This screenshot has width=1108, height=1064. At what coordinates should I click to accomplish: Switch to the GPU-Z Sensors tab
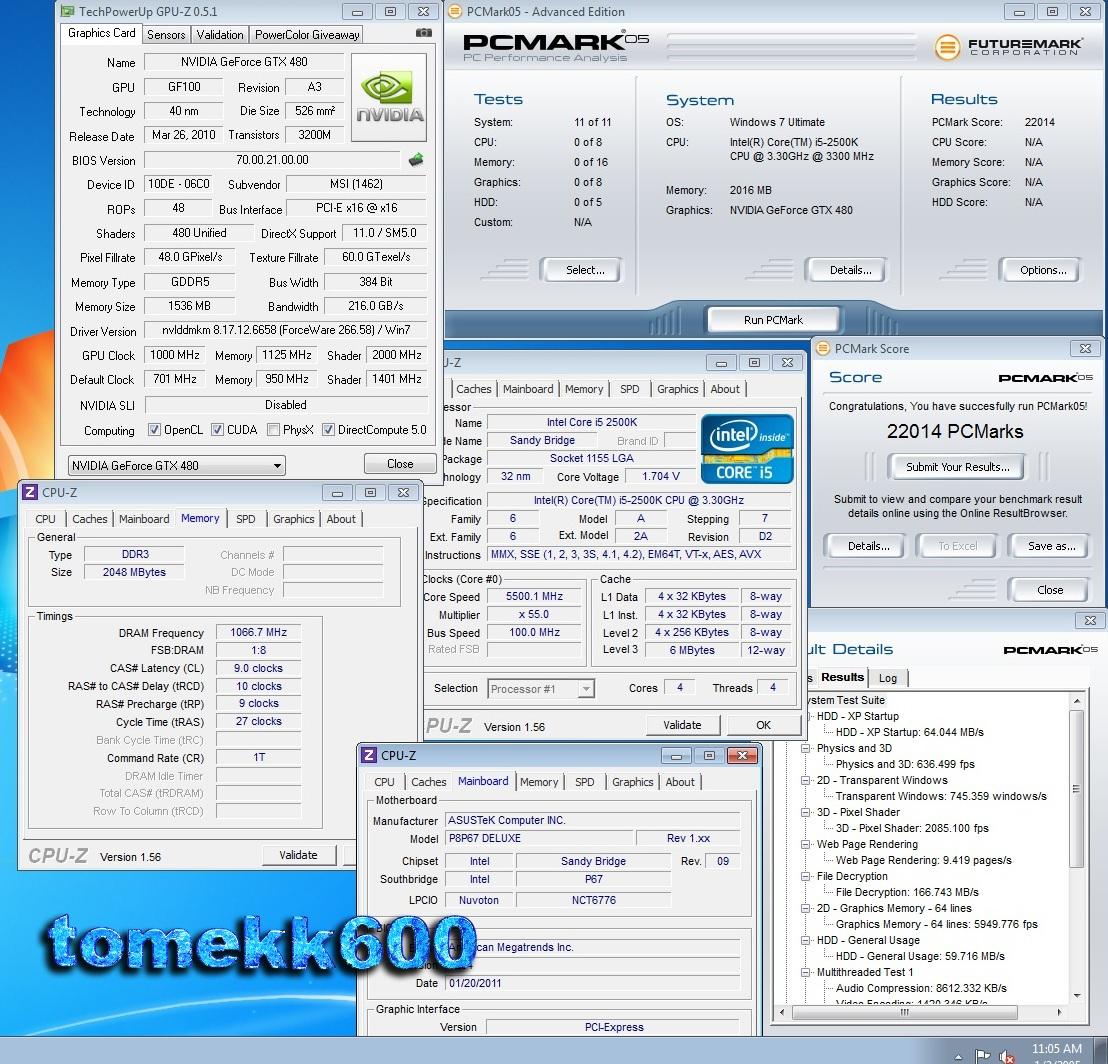[166, 35]
